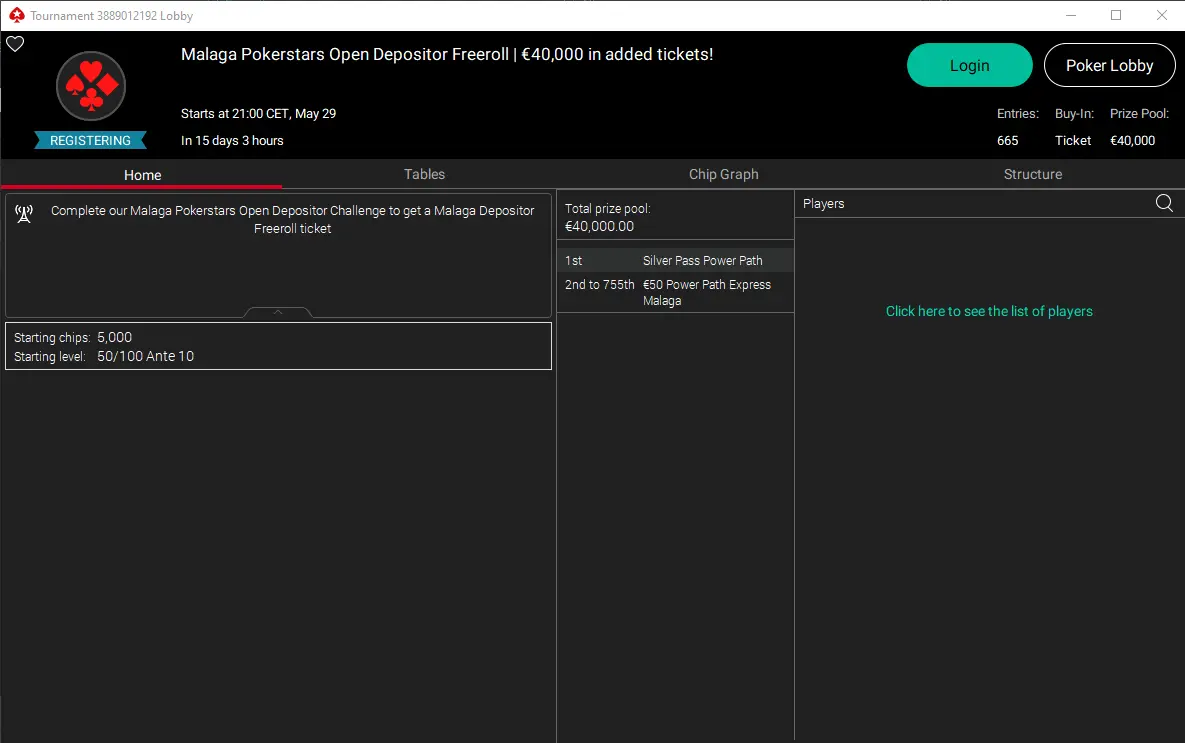Click the Starting chips 5,000 value

114,337
